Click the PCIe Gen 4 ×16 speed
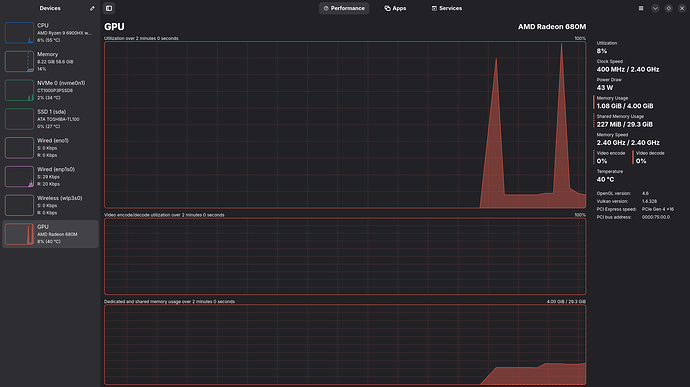 coord(657,209)
